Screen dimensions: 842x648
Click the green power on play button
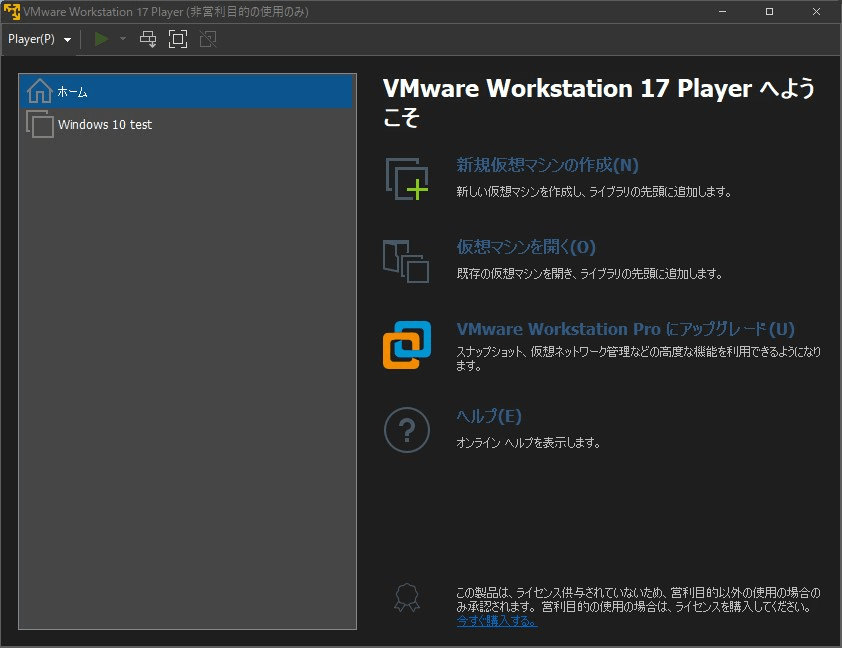pyautogui.click(x=101, y=39)
